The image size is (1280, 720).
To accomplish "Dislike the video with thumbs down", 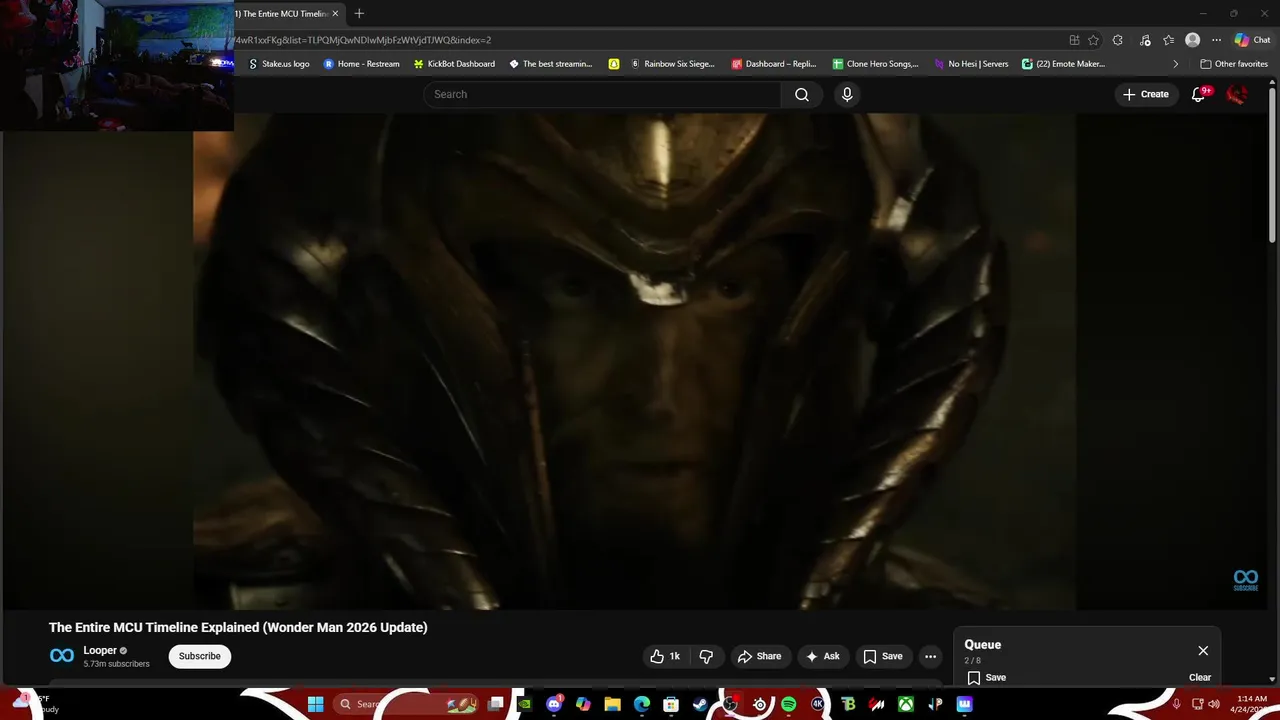I will pos(706,656).
